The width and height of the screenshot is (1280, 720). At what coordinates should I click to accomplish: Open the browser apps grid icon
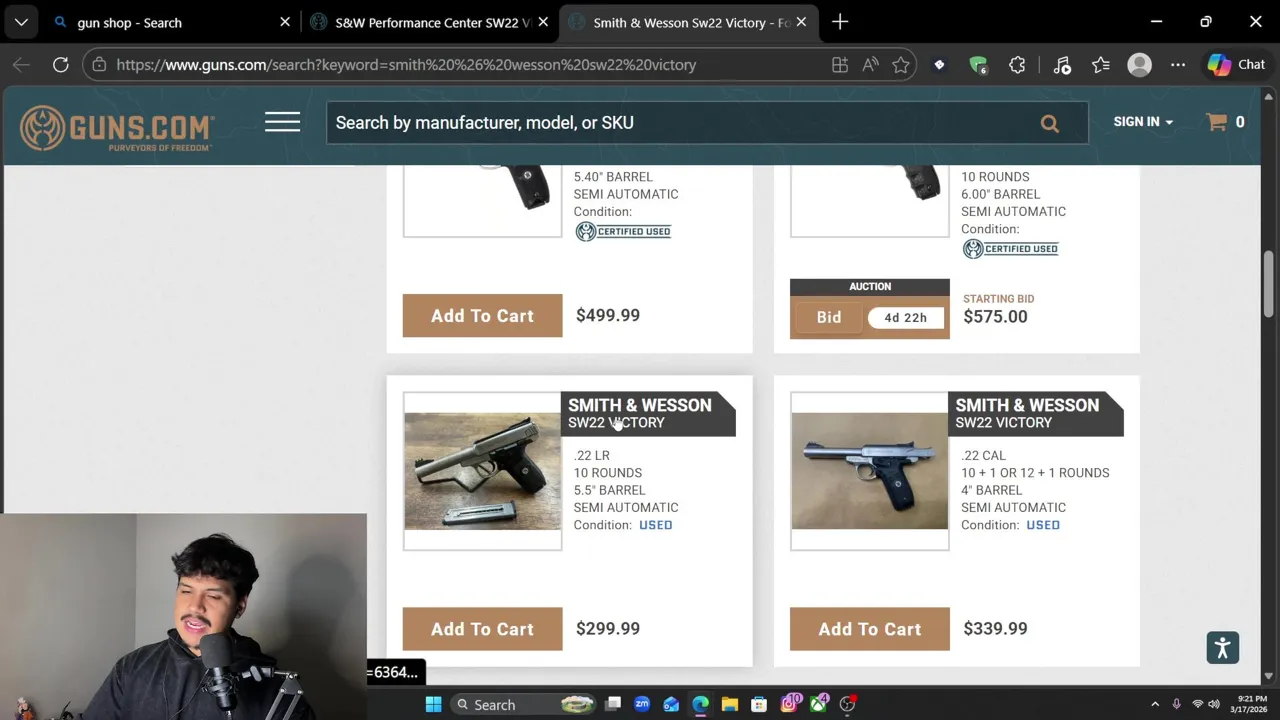click(840, 65)
